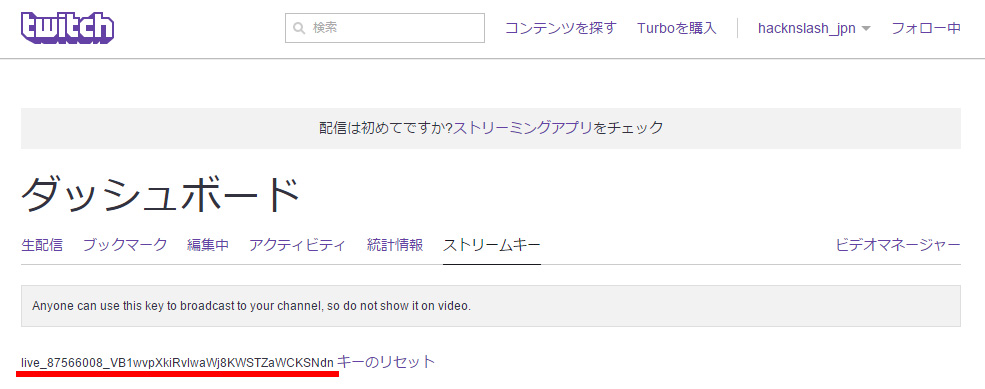Viewport: 985px width, 389px height.
Task: Expand the hacknslash_jpn account dropdown arrow
Action: coord(866,29)
